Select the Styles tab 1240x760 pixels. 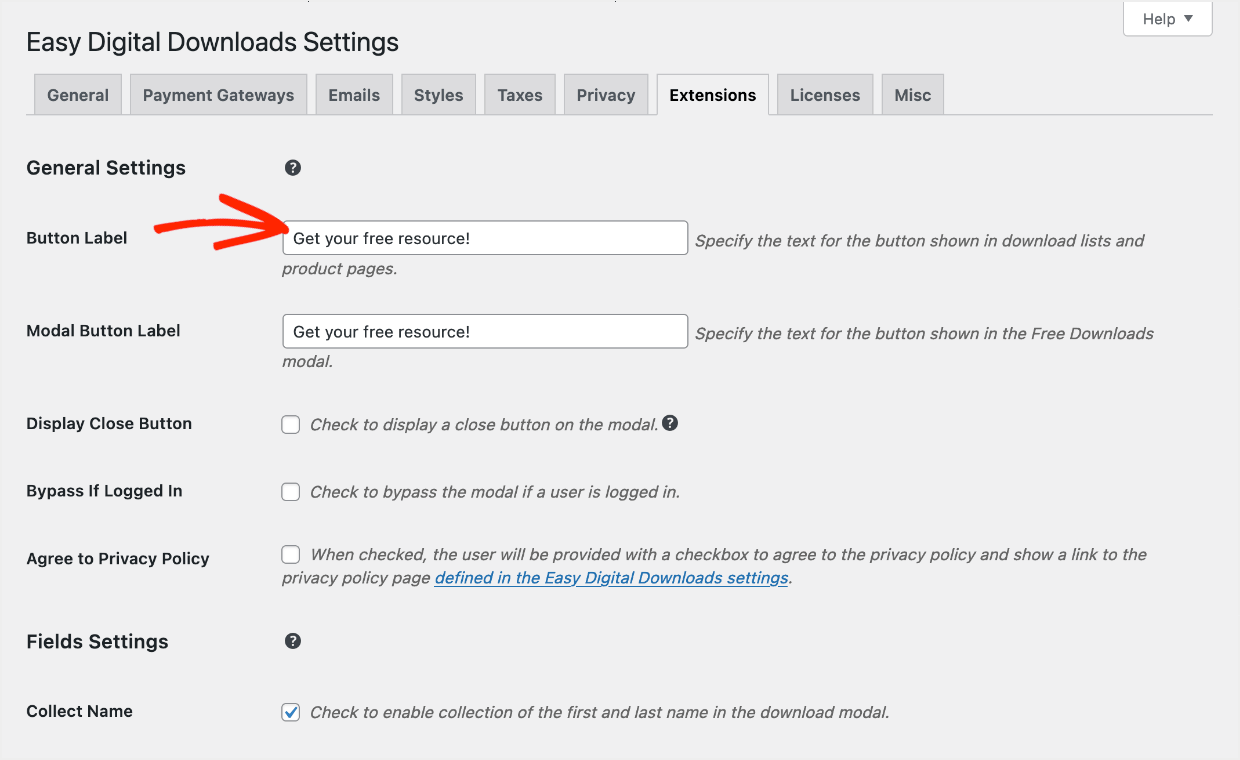click(439, 95)
